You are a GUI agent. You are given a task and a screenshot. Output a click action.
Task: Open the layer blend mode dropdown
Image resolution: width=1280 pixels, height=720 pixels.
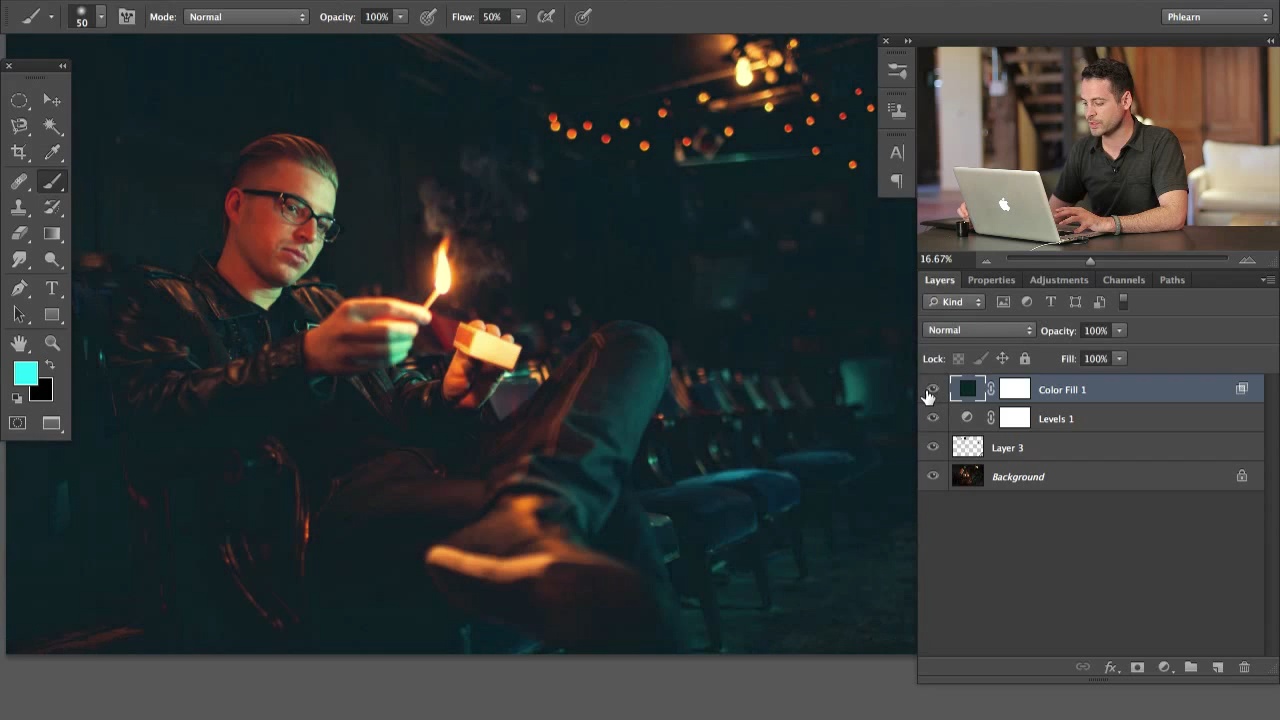pos(979,330)
